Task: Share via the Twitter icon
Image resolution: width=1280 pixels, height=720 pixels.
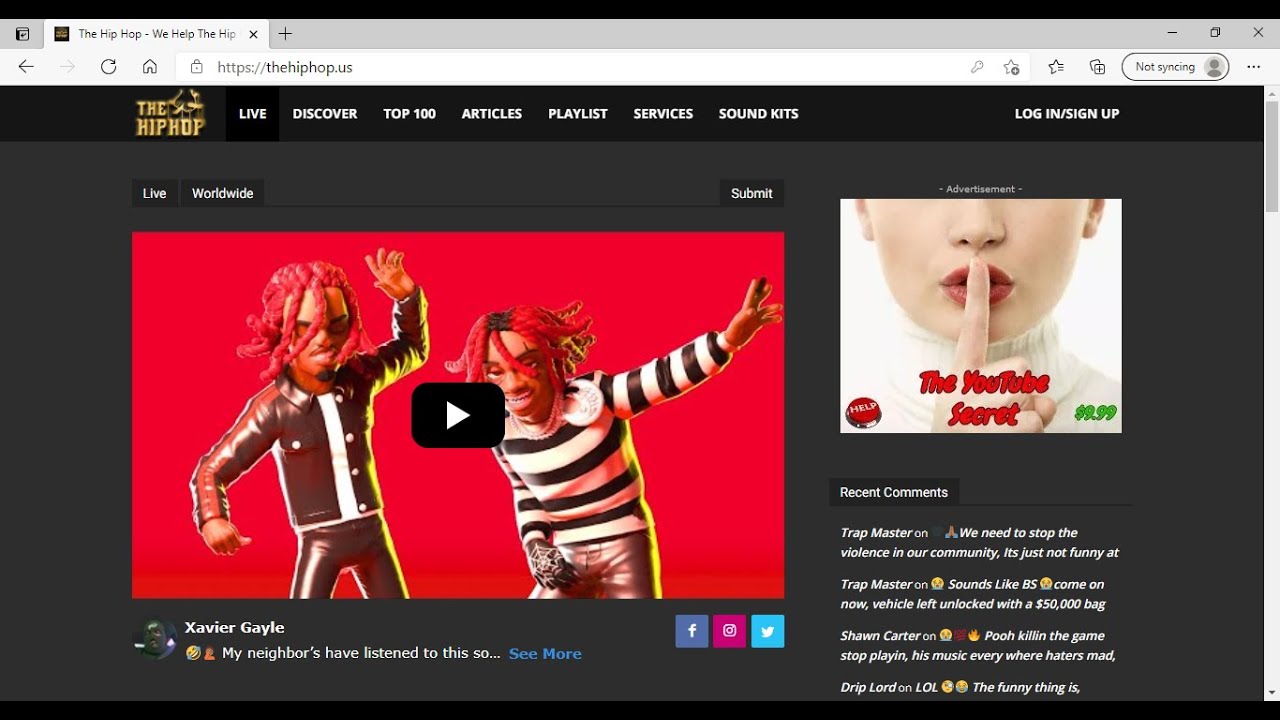Action: click(768, 631)
